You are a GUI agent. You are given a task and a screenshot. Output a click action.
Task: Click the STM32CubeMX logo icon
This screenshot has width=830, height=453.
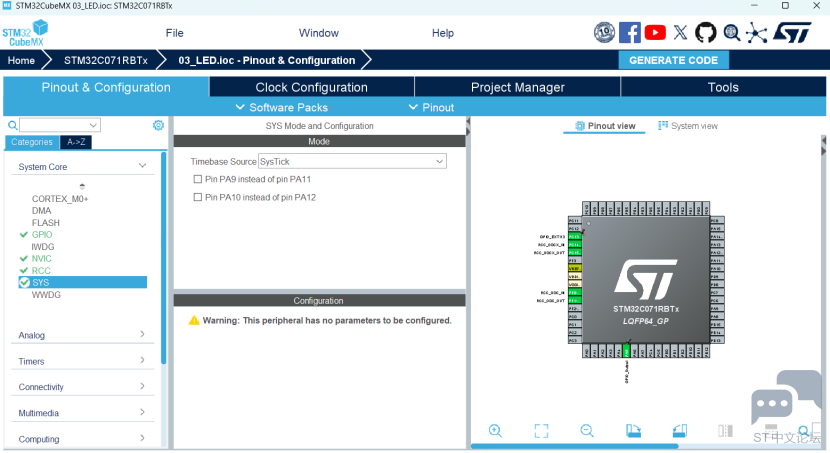click(x=25, y=33)
